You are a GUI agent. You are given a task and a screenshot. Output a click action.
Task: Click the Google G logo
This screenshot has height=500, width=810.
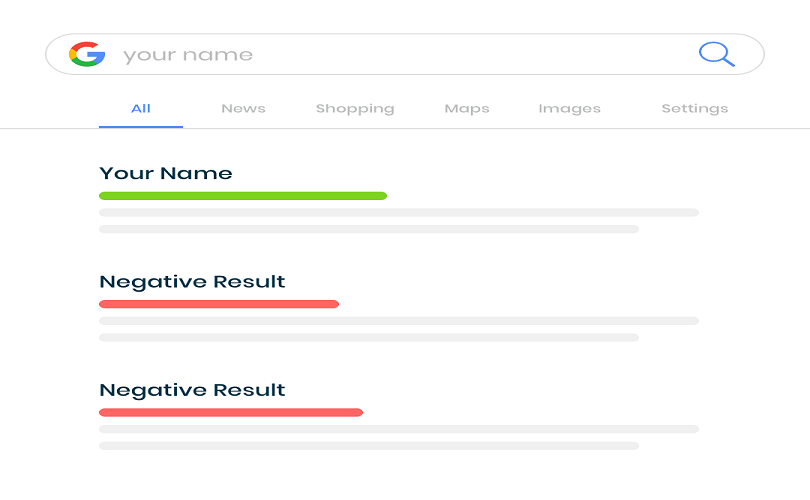coord(87,54)
